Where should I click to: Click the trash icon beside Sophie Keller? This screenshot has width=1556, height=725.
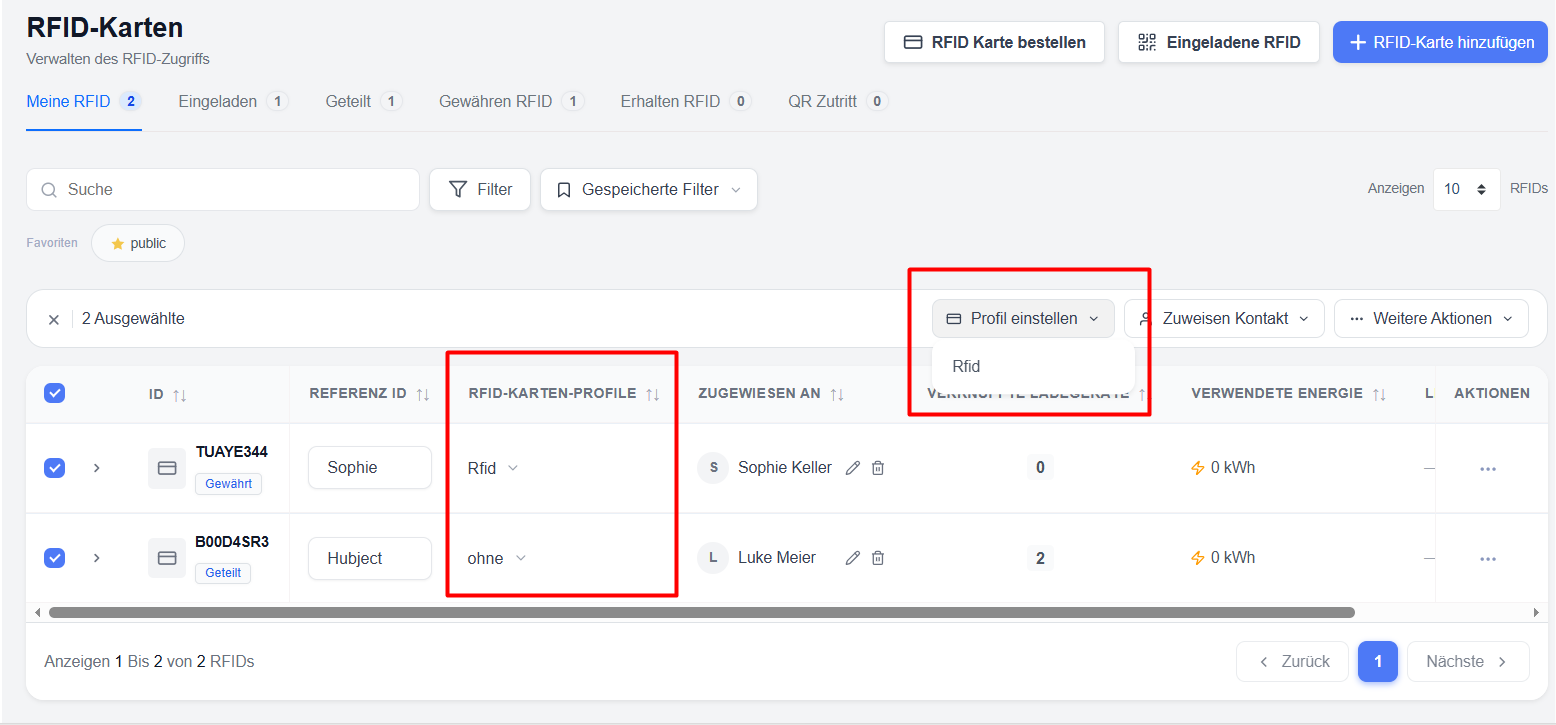878,468
